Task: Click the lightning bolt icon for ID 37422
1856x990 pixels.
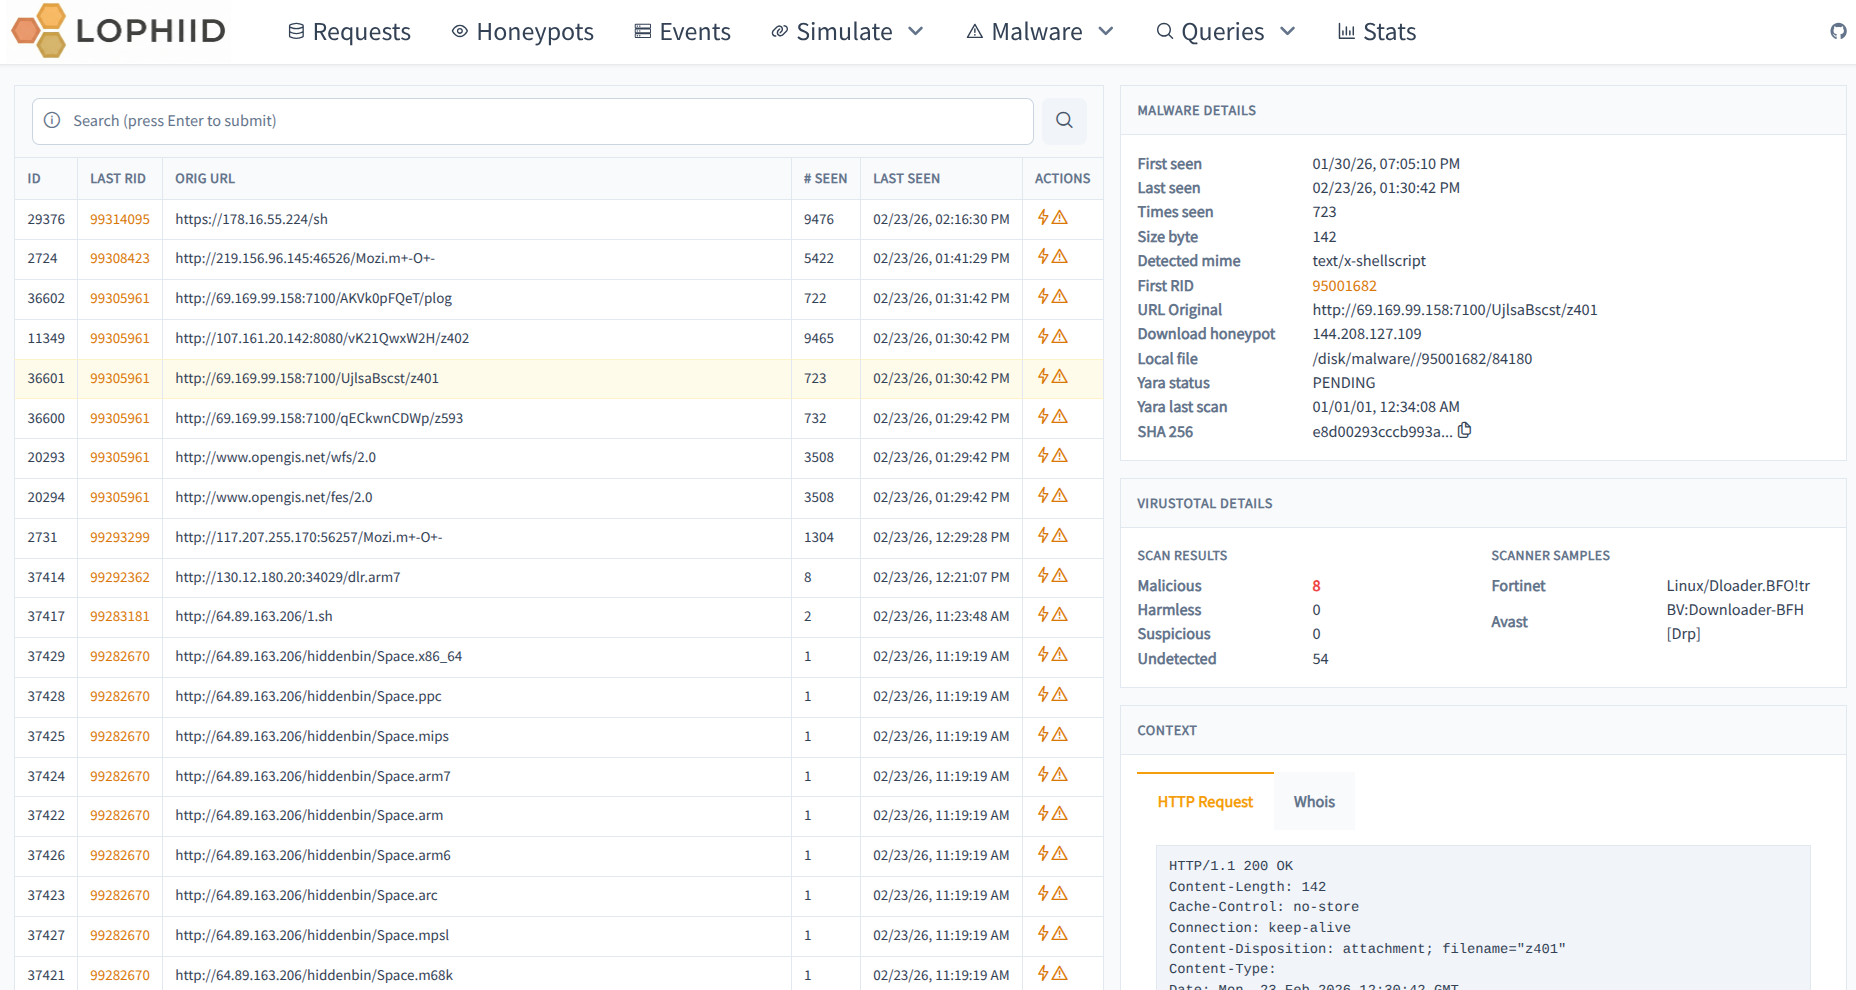Action: (x=1043, y=813)
